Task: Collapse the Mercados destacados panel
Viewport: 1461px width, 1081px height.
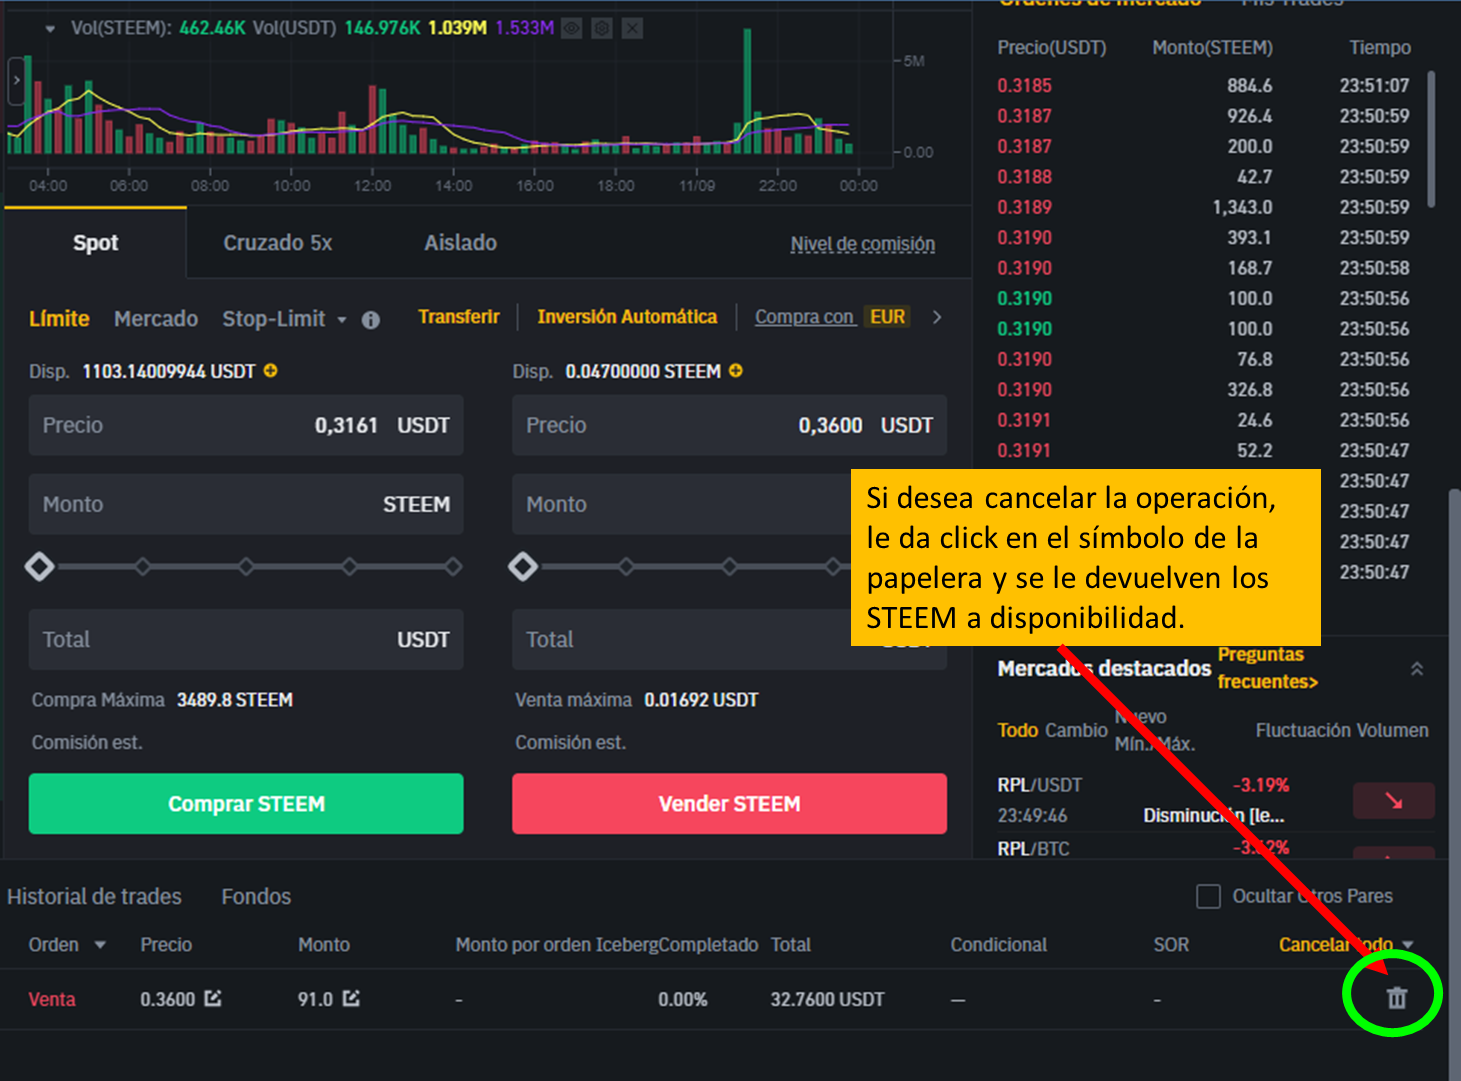Action: click(1417, 669)
